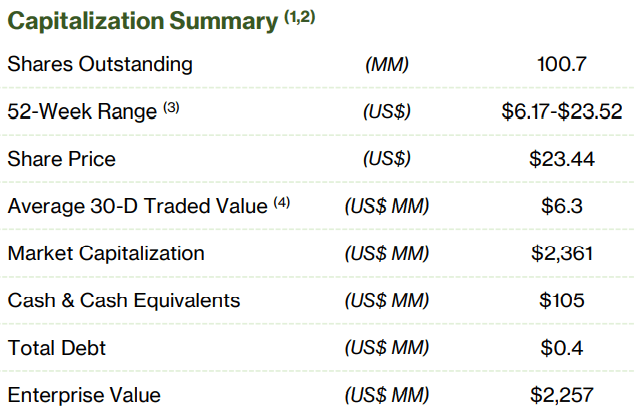The image size is (635, 415).
Task: Click the $0.4 total debt value
Action: 561,348
